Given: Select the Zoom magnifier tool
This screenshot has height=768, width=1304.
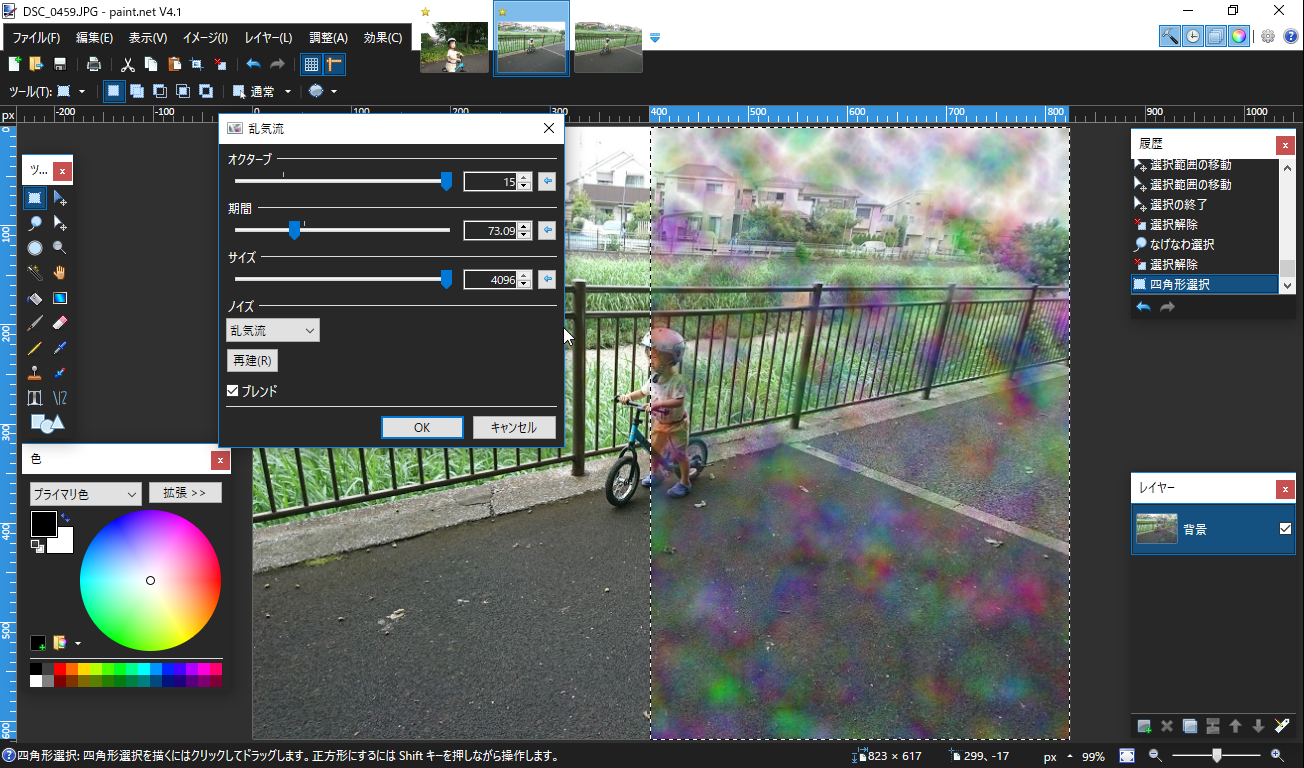Looking at the screenshot, I should [x=60, y=248].
